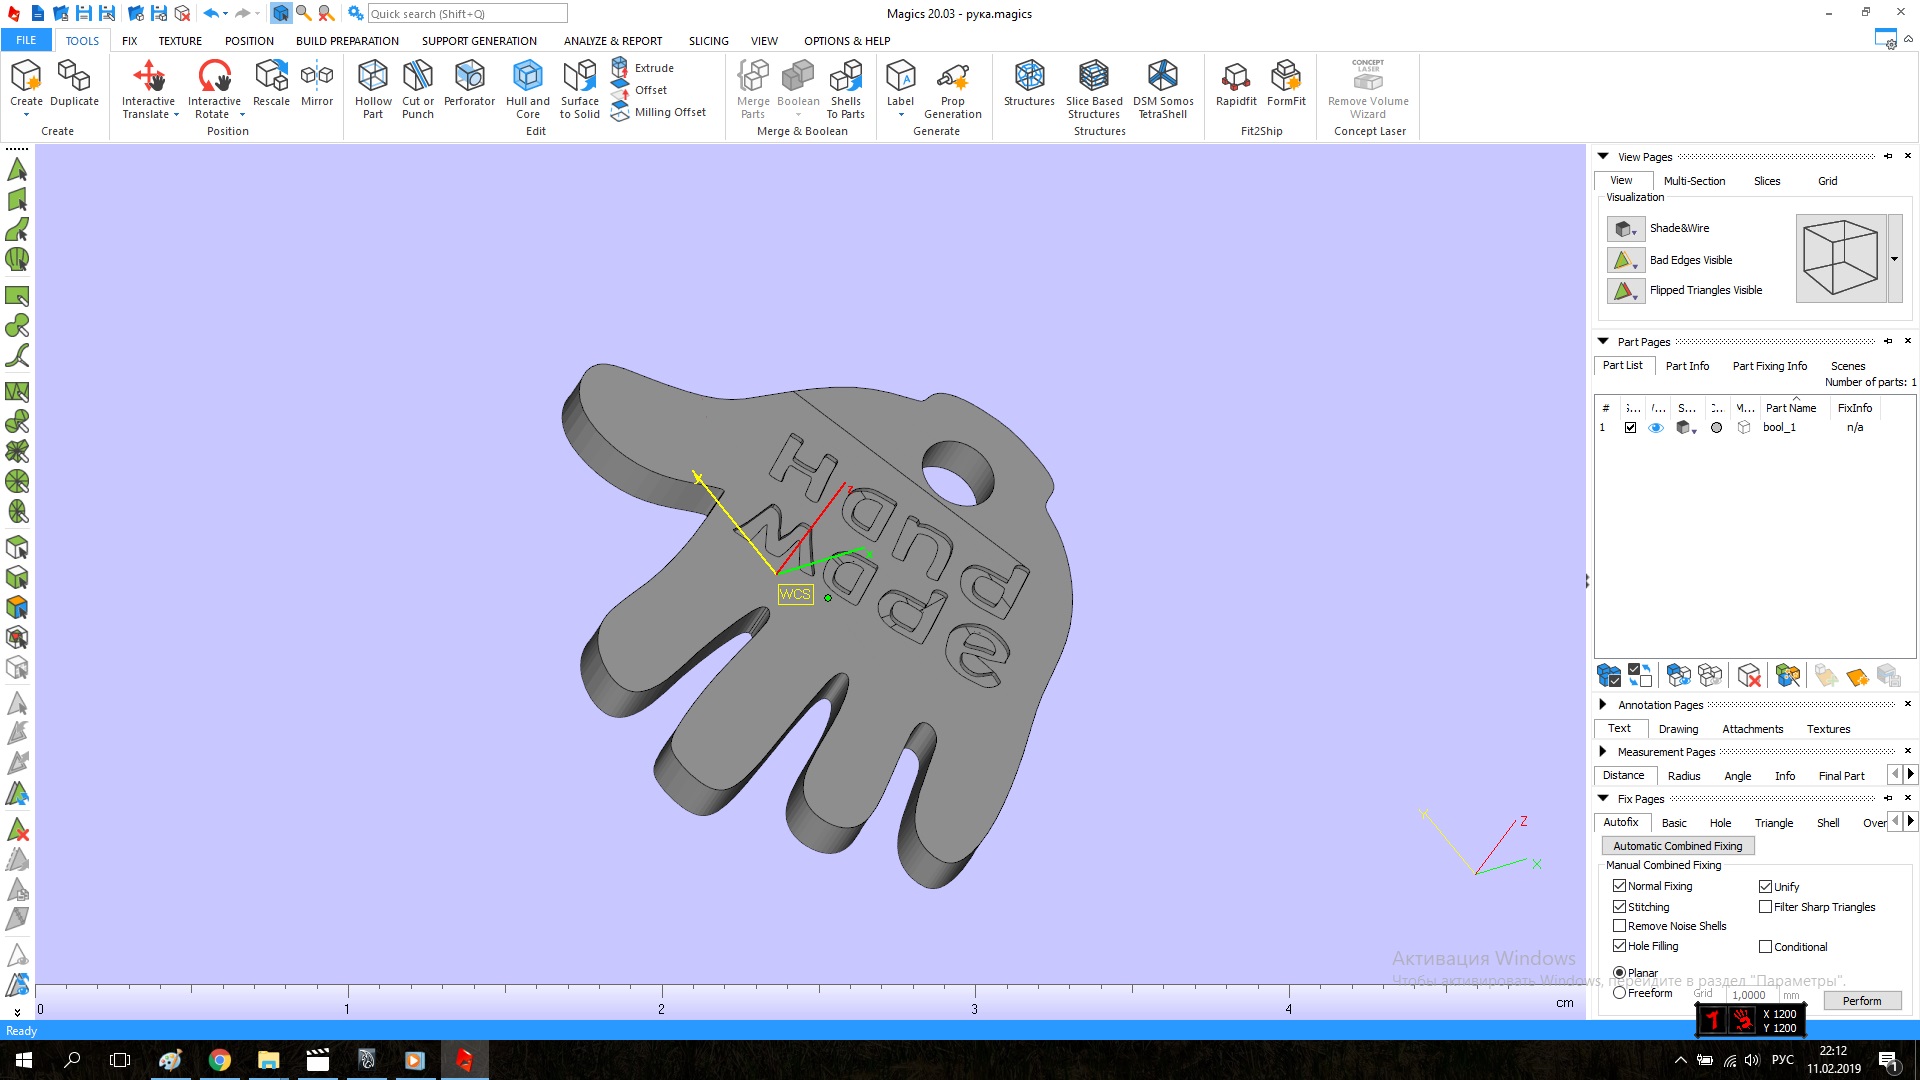Click the Surface to Solid tool

click(x=580, y=88)
